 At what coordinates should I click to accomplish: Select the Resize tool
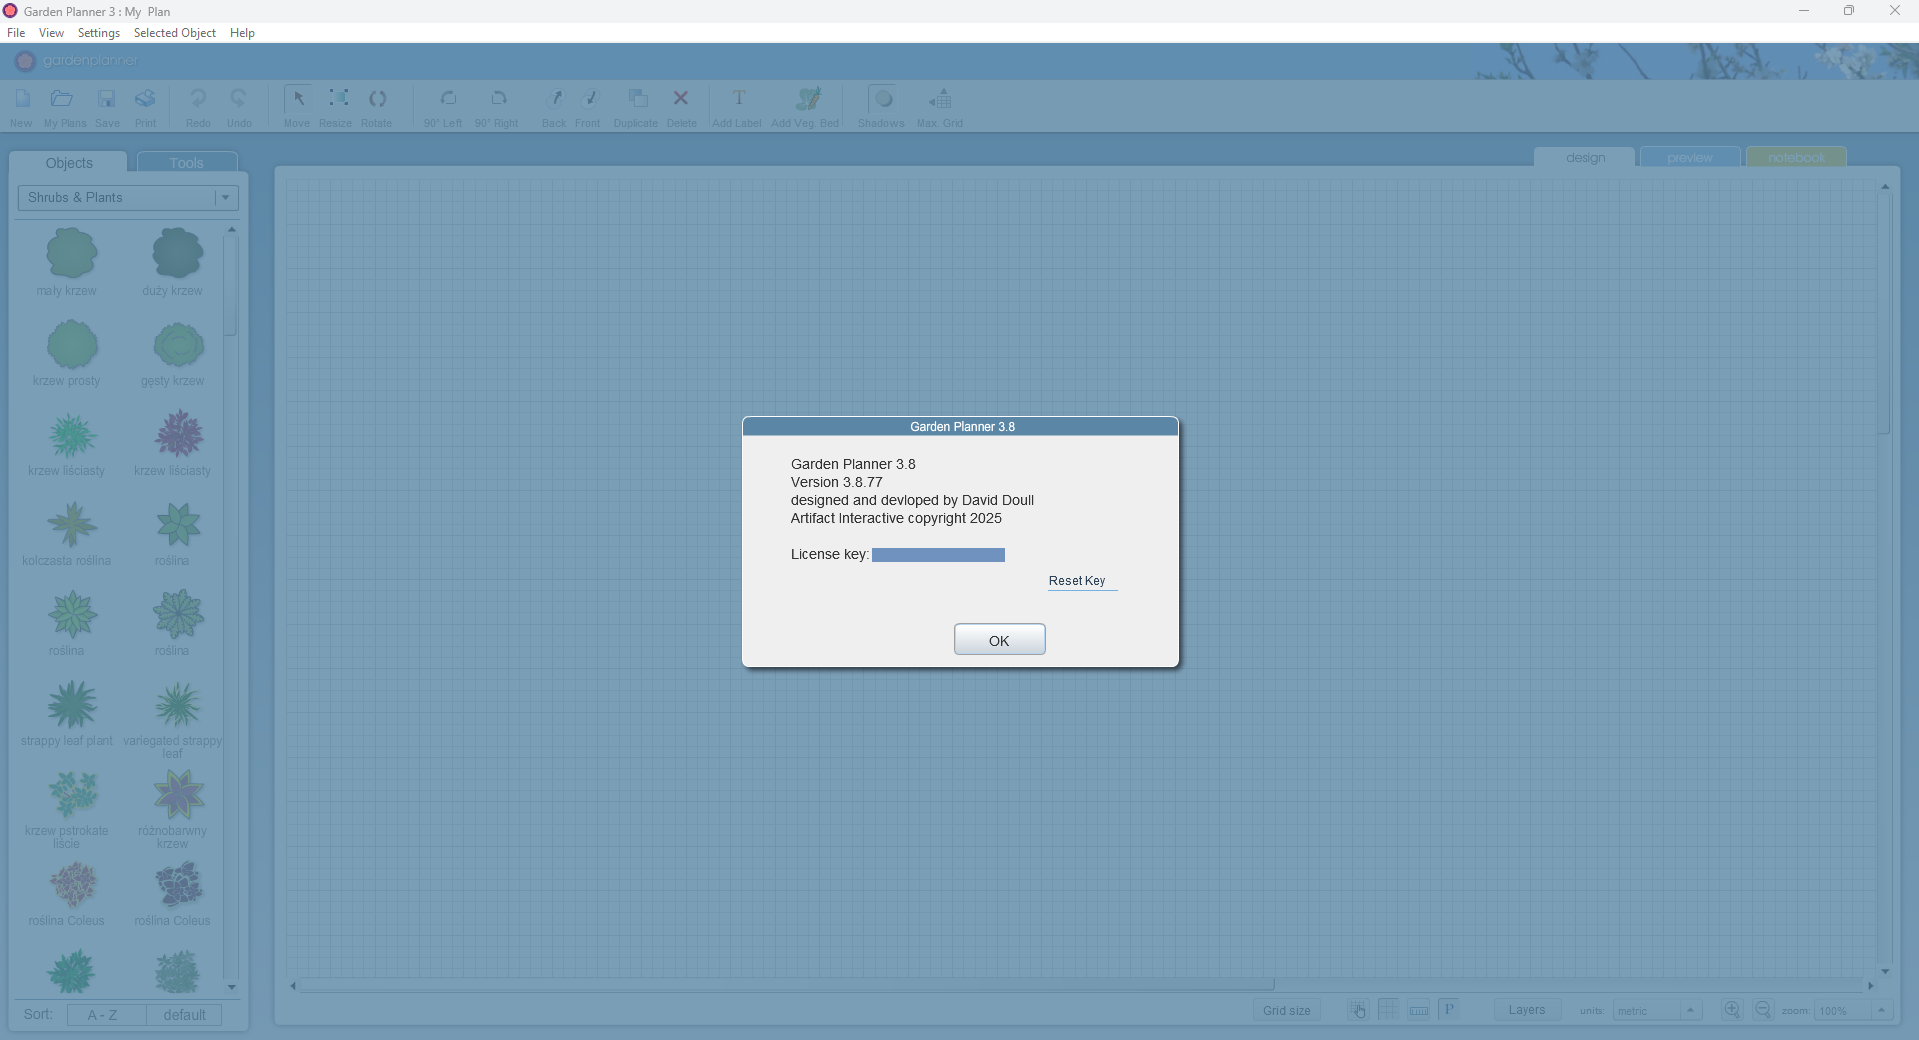tap(339, 99)
